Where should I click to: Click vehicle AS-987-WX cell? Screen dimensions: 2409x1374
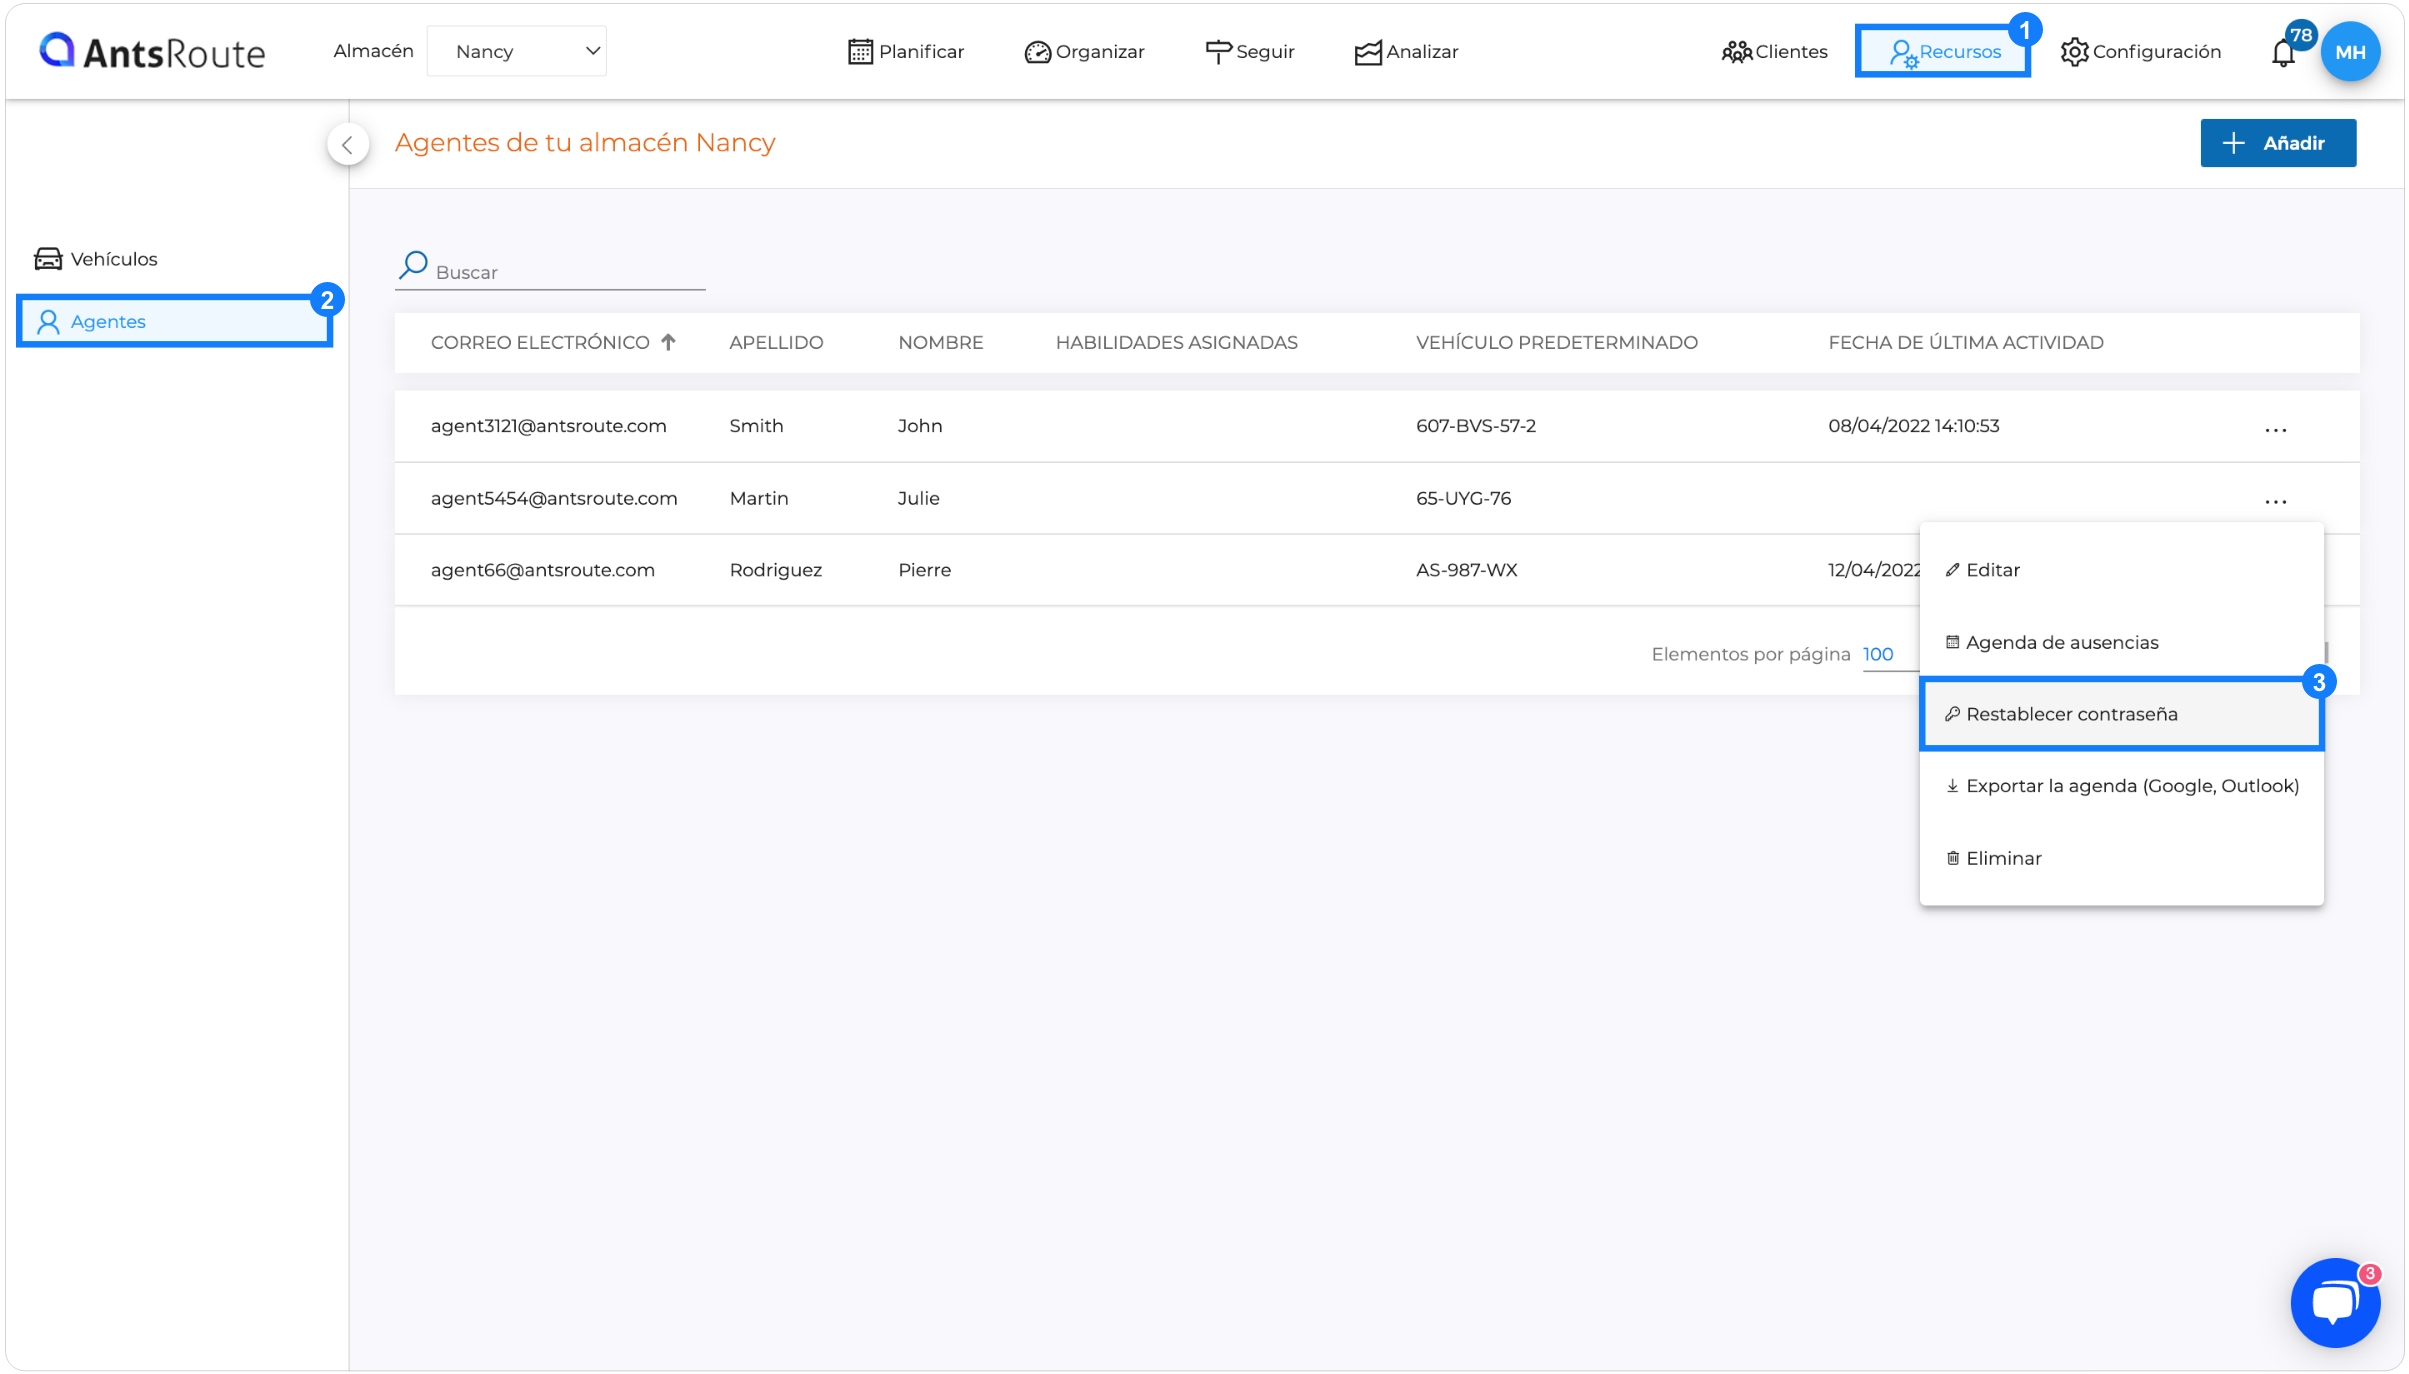[x=1466, y=569]
